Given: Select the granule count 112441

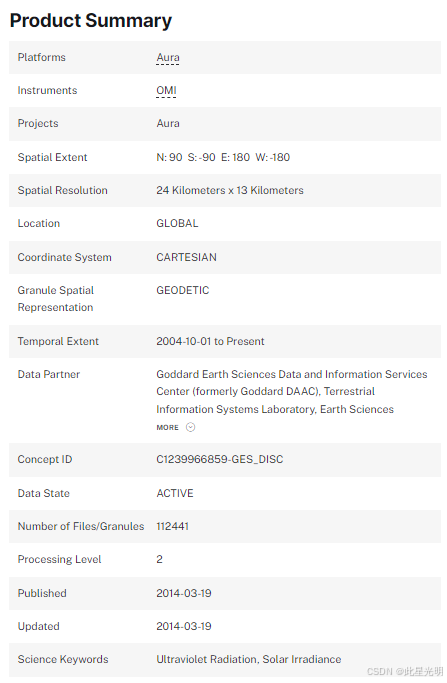Looking at the screenshot, I should point(173,527).
